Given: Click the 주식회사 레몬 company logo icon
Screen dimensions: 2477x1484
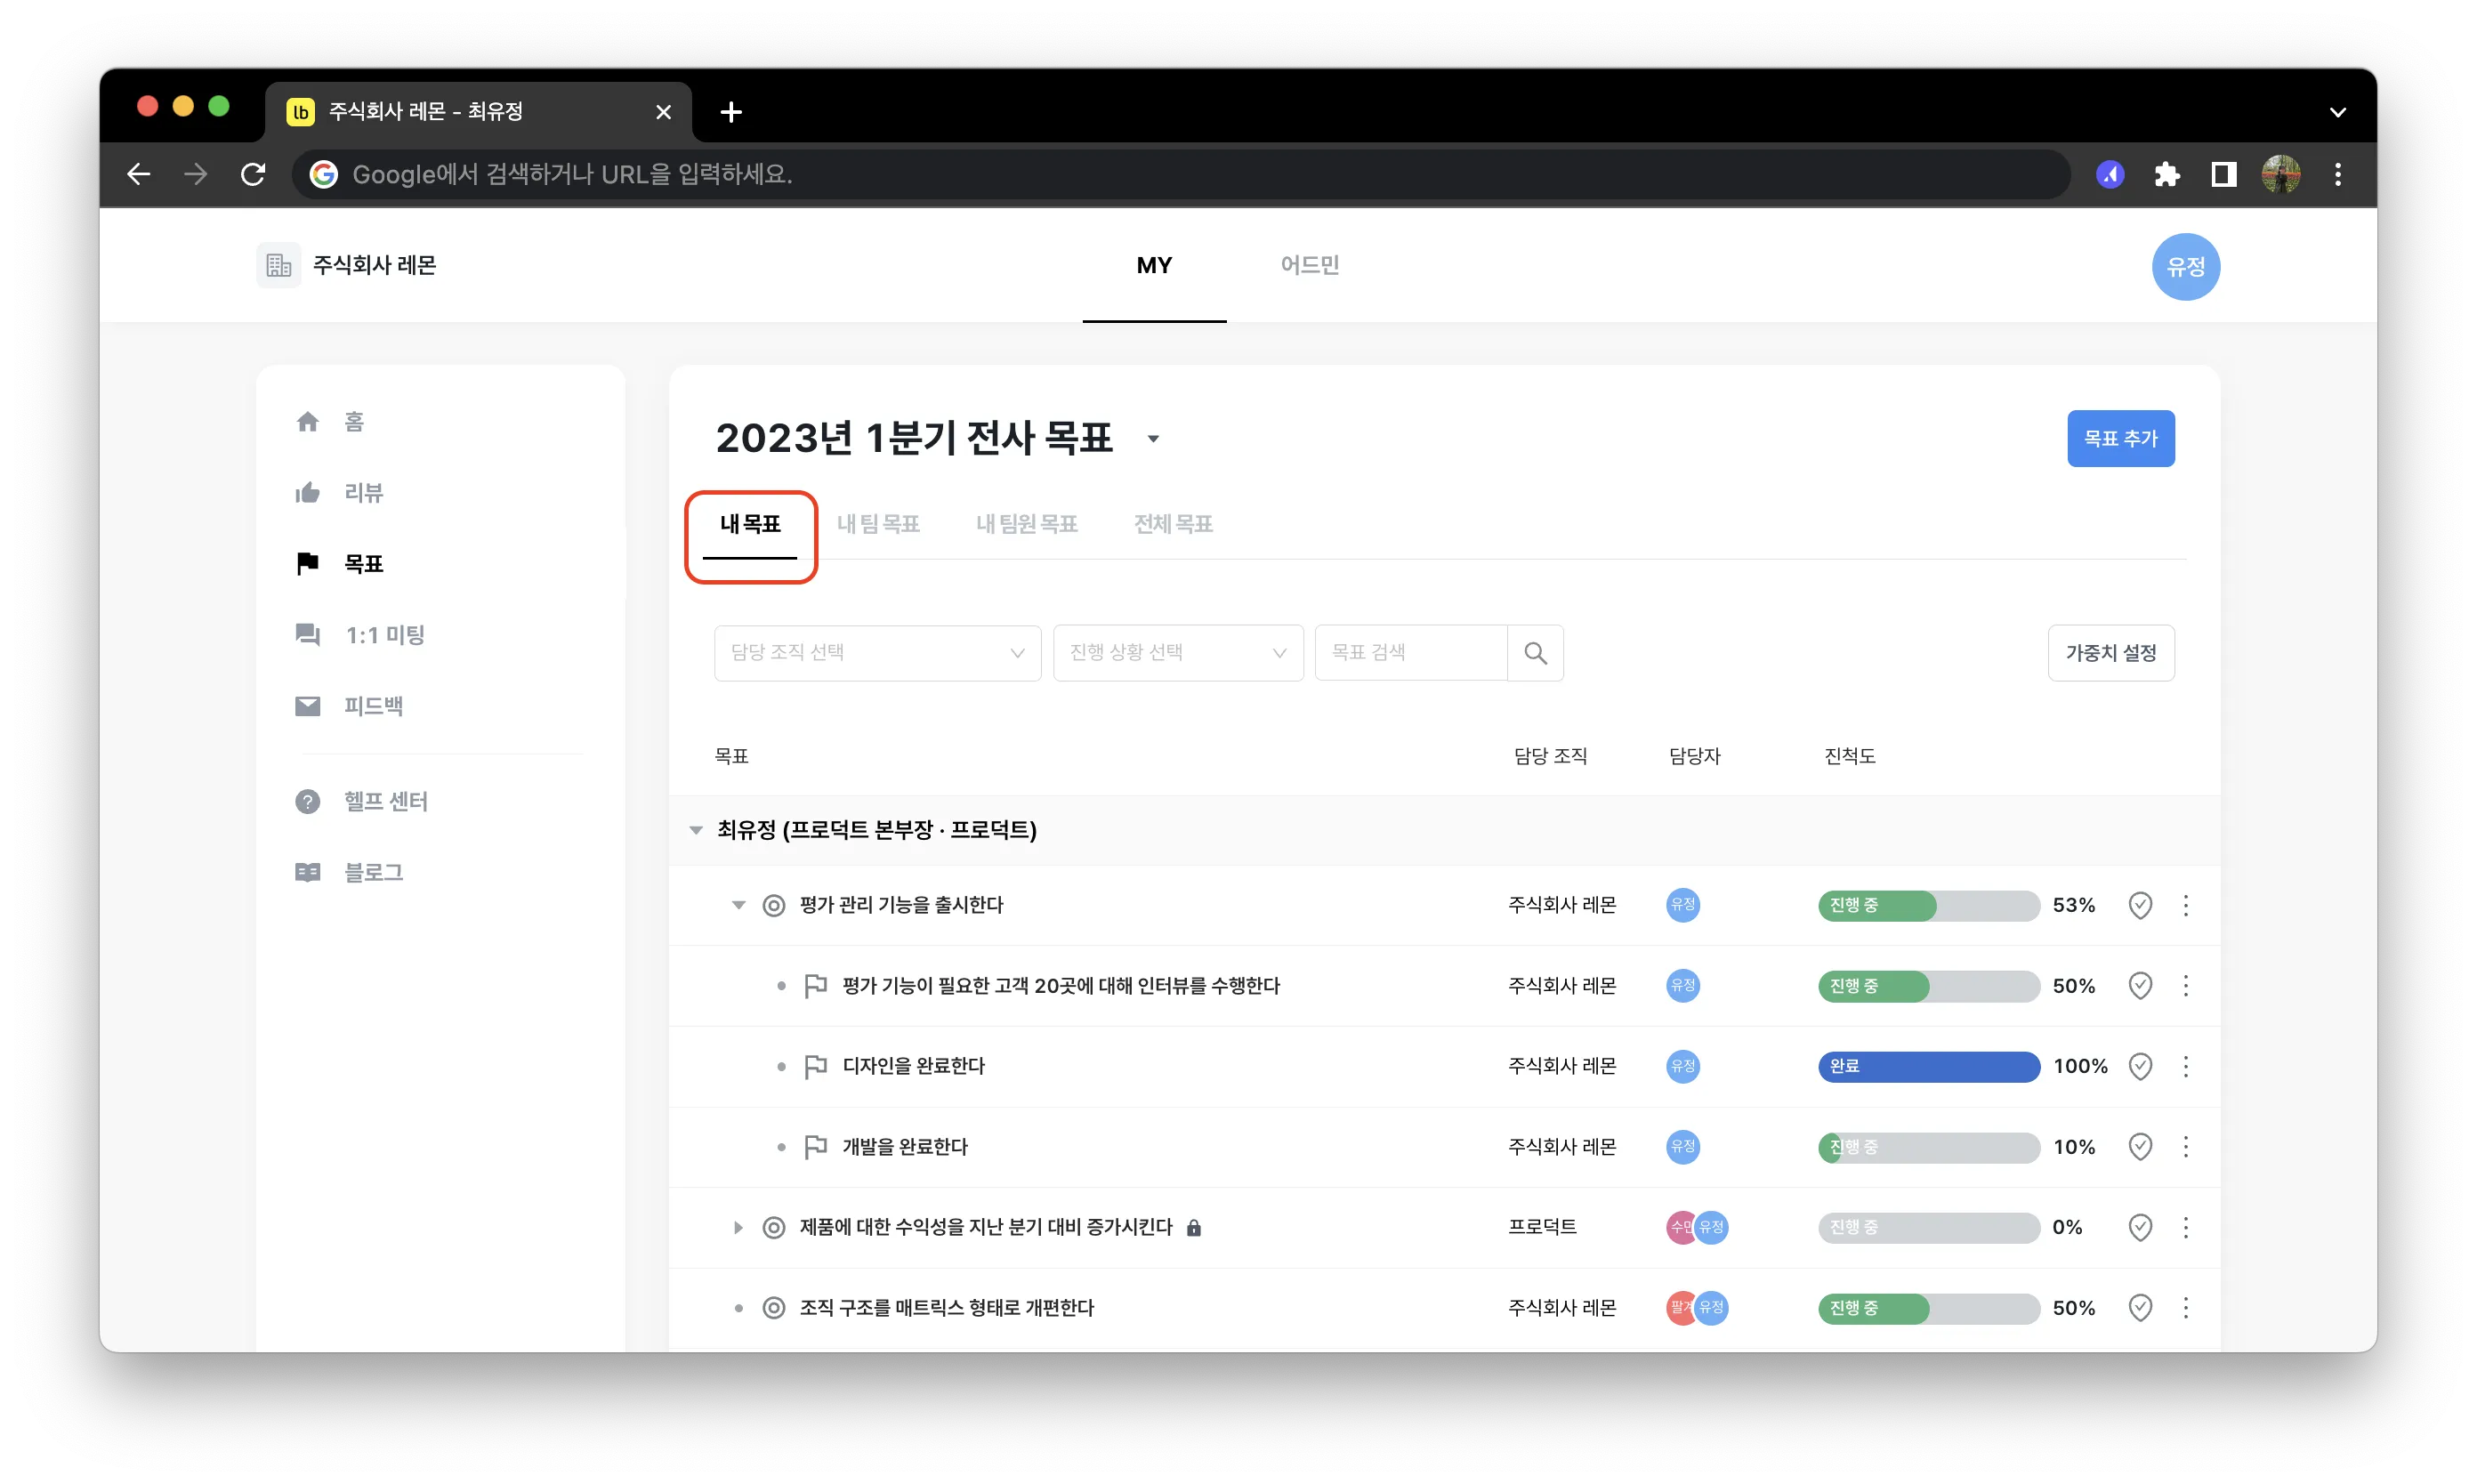Looking at the screenshot, I should [278, 265].
